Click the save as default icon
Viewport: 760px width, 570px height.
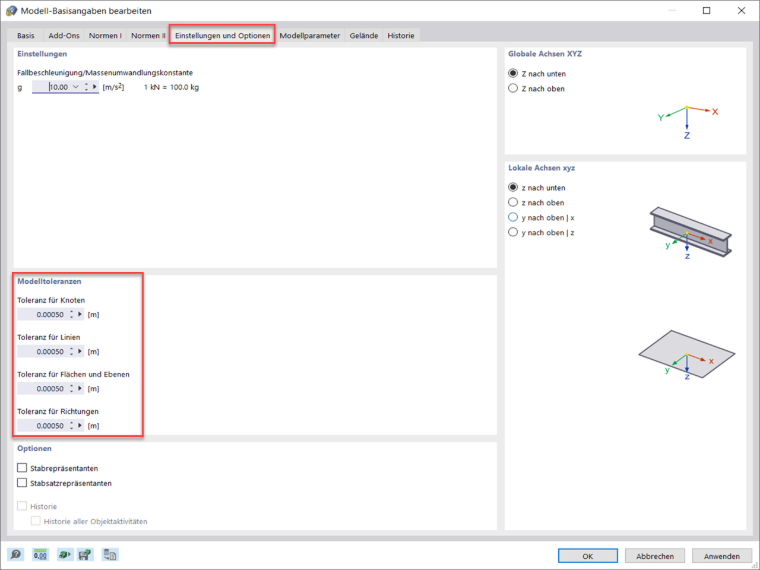(85, 554)
